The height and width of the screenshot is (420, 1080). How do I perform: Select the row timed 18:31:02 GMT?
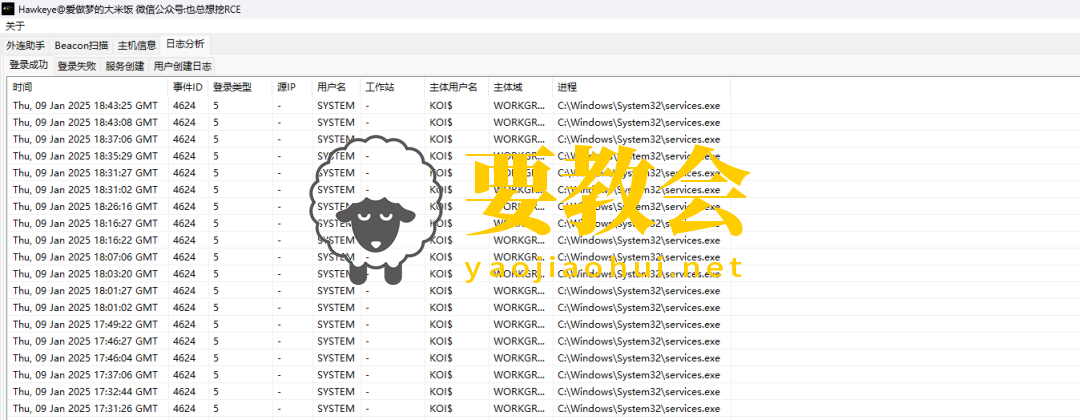click(368, 189)
